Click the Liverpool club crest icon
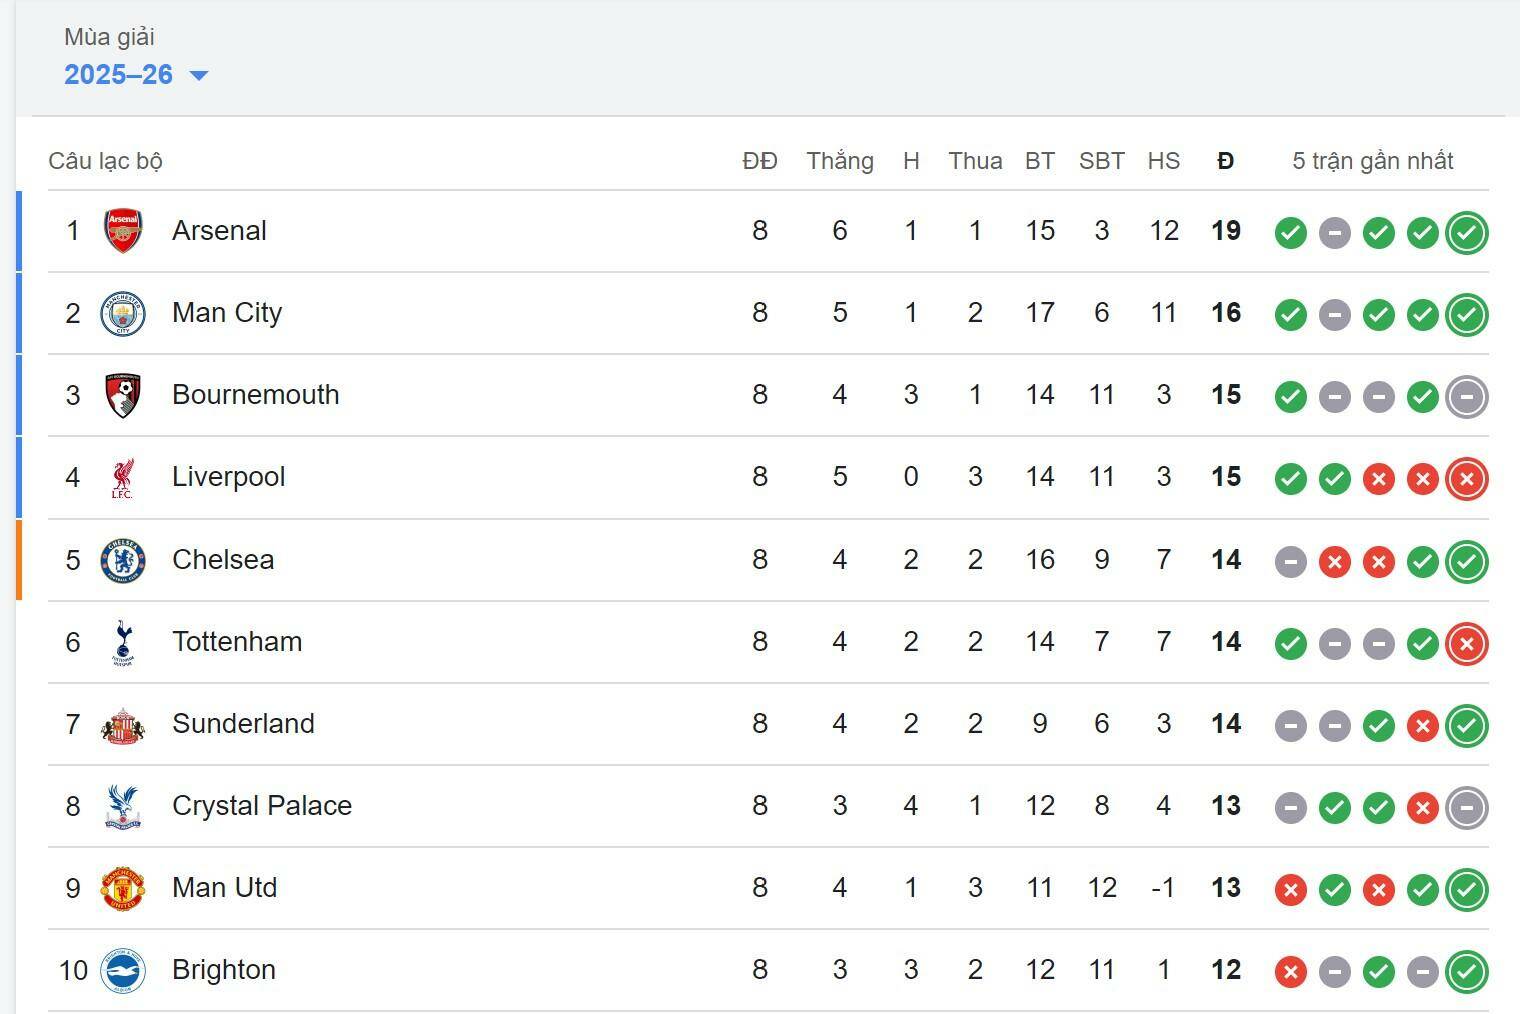This screenshot has height=1014, width=1520. pos(123,478)
